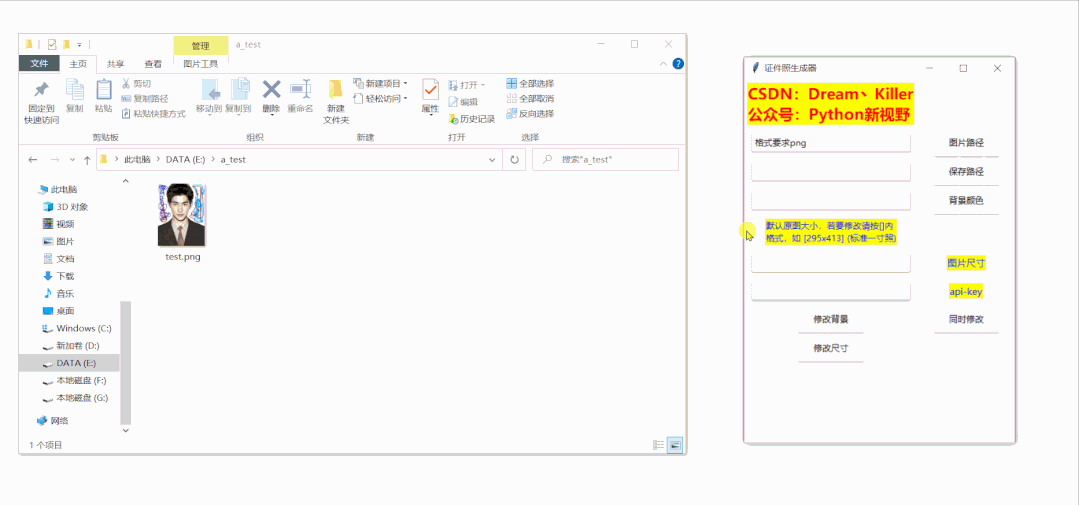Click Paste shortcut (粘贴快捷方式) option
Screen dimensions: 1079x505
click(153, 114)
